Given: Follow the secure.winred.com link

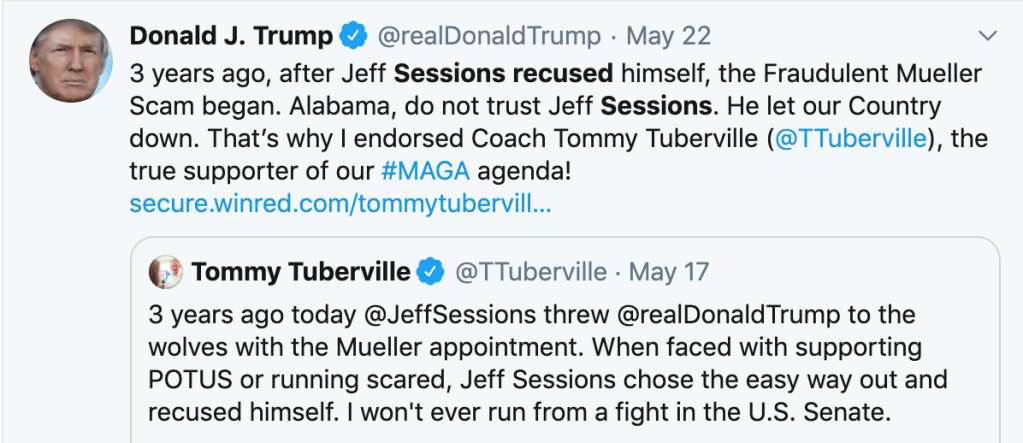Looking at the screenshot, I should tap(340, 204).
